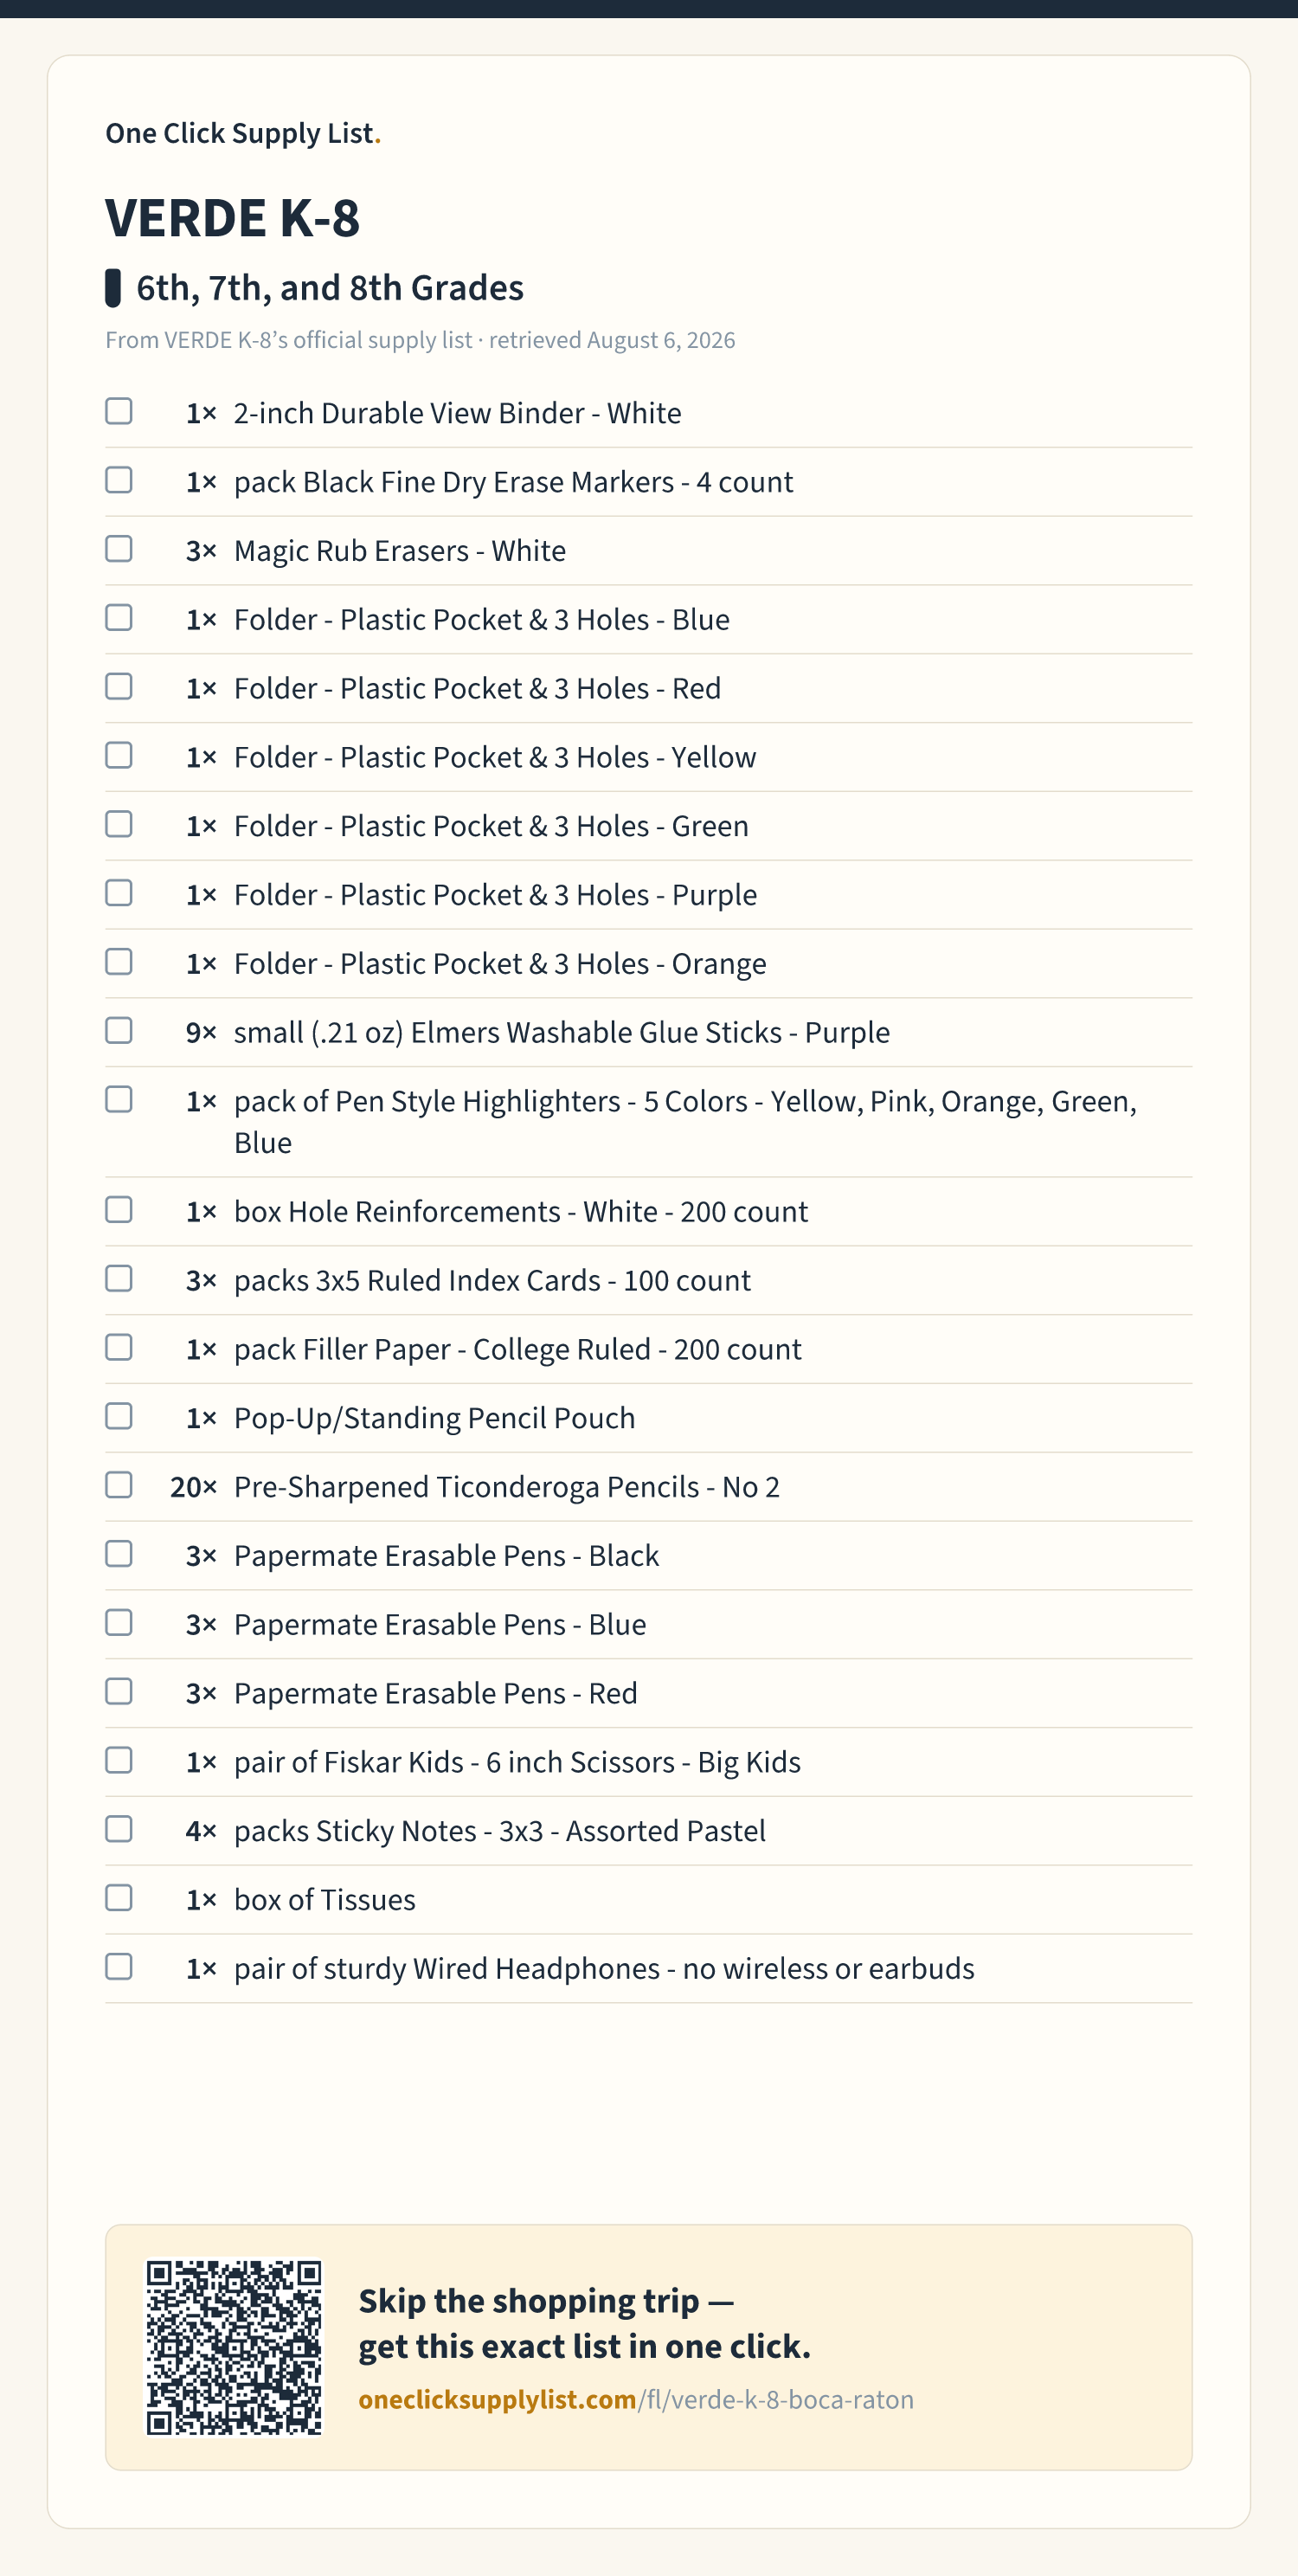
Task: Click the QR code image
Action: [234, 2347]
